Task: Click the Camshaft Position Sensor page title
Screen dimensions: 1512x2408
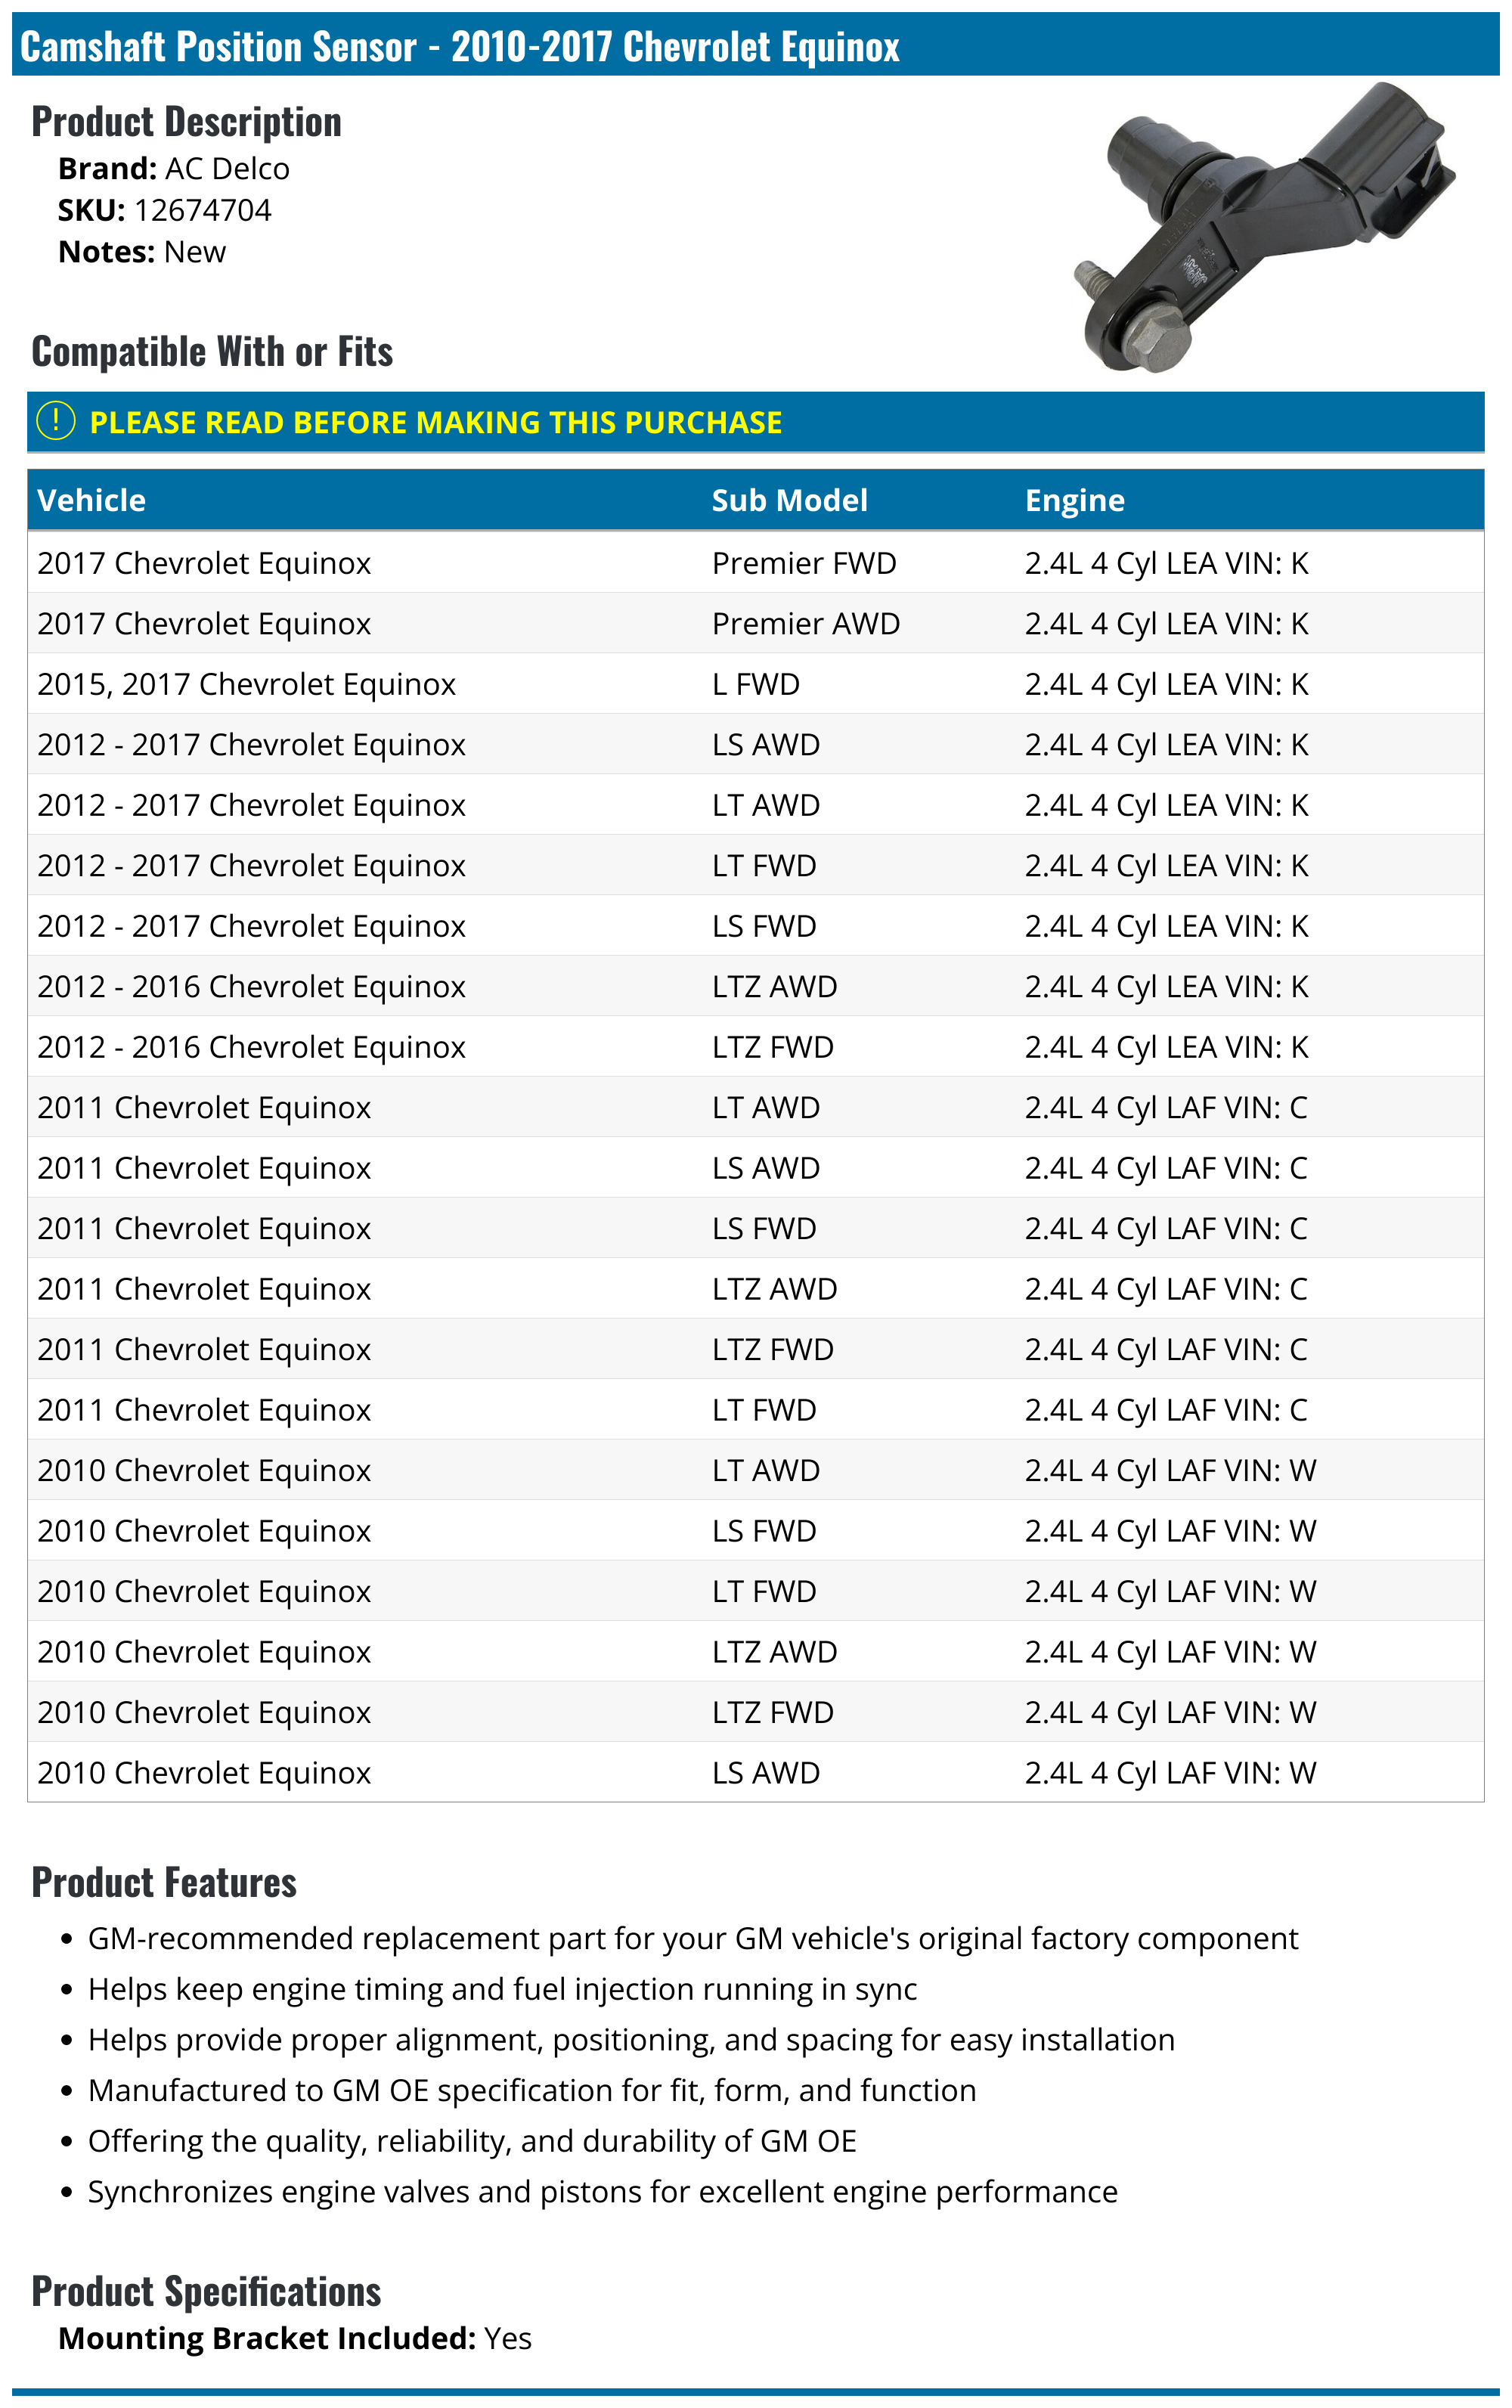Action: [x=460, y=47]
